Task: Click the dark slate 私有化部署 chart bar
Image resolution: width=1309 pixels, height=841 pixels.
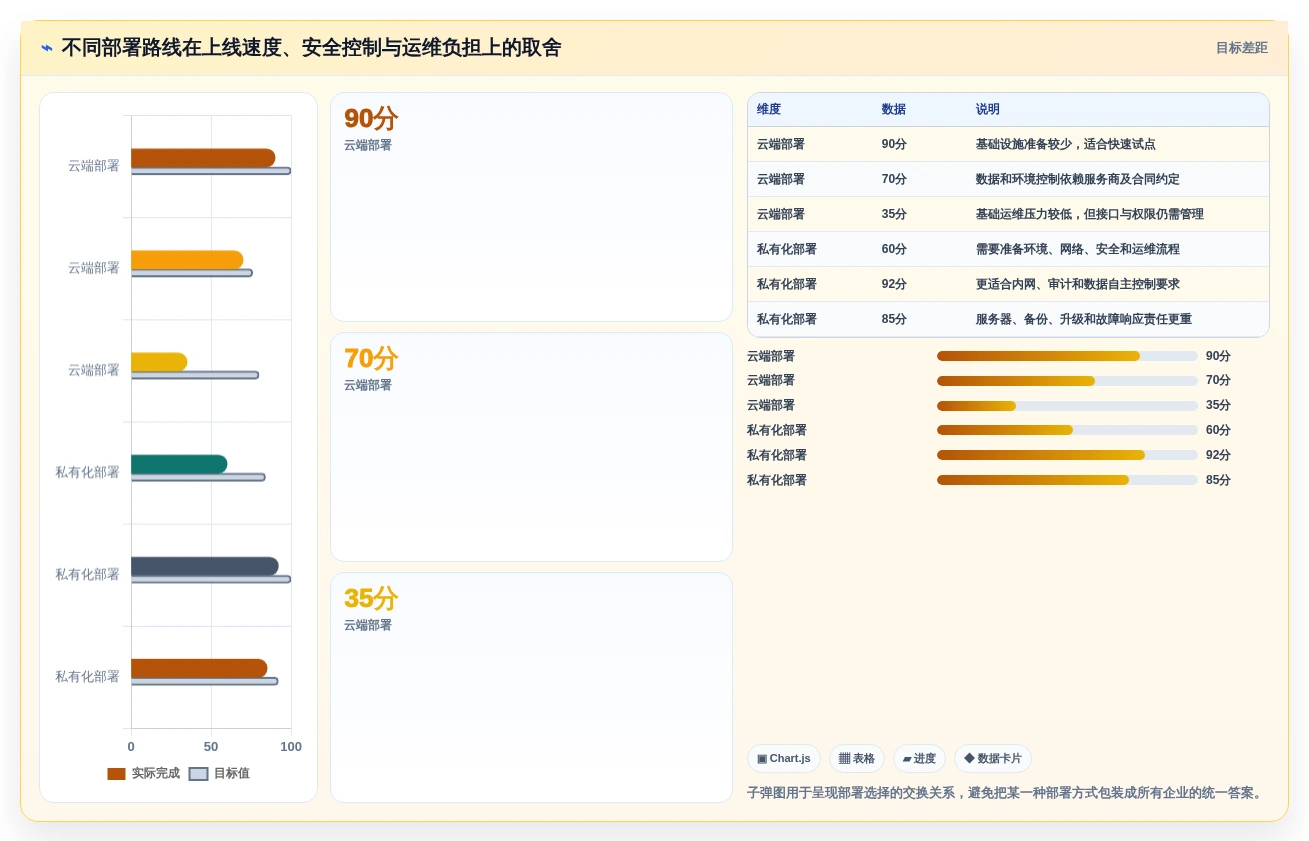Action: [205, 566]
